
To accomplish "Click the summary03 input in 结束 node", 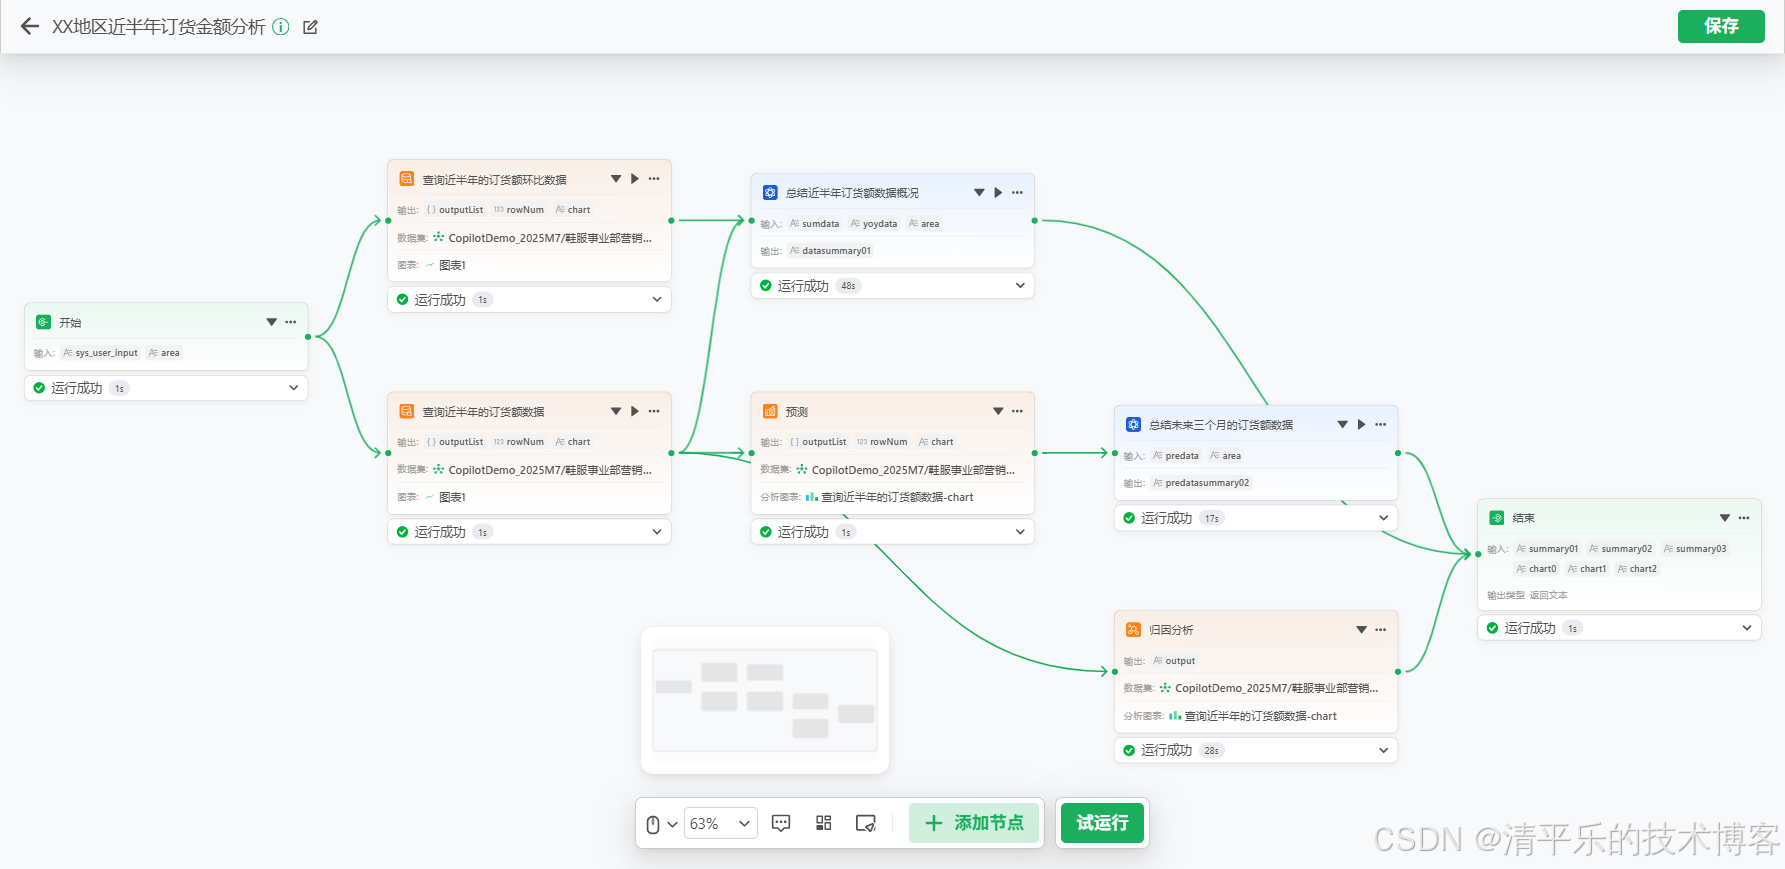I will (1695, 549).
